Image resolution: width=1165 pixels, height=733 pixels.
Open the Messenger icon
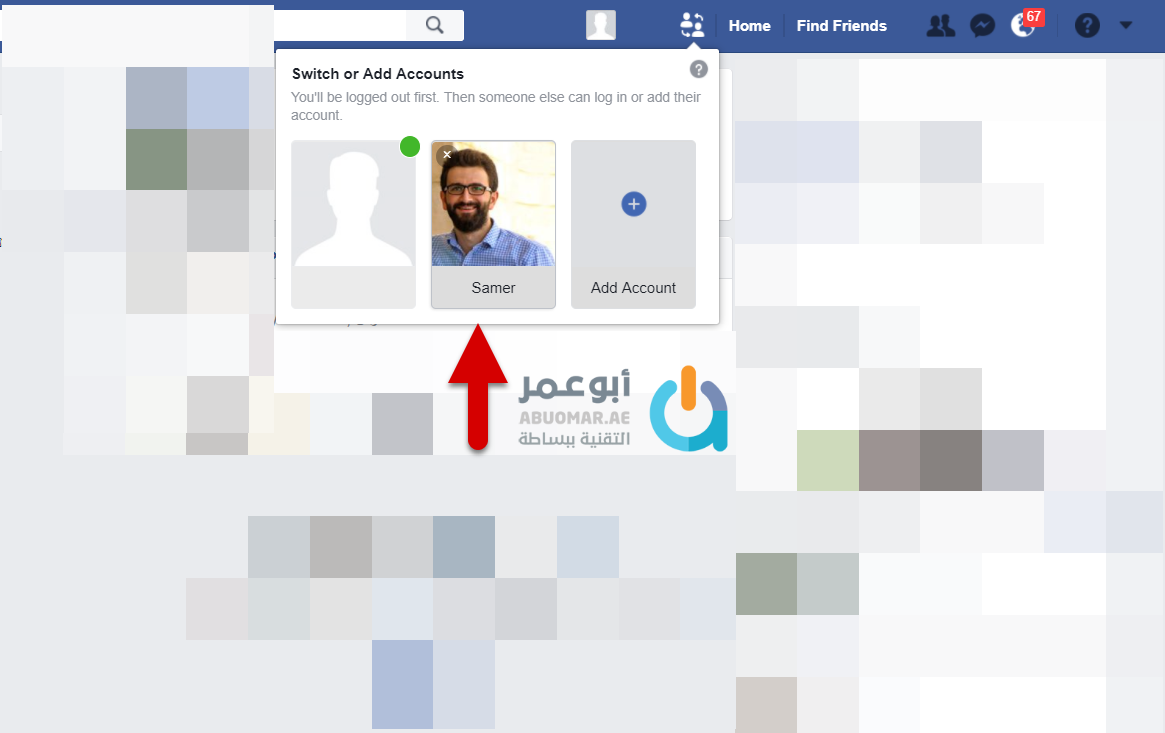[x=982, y=26]
